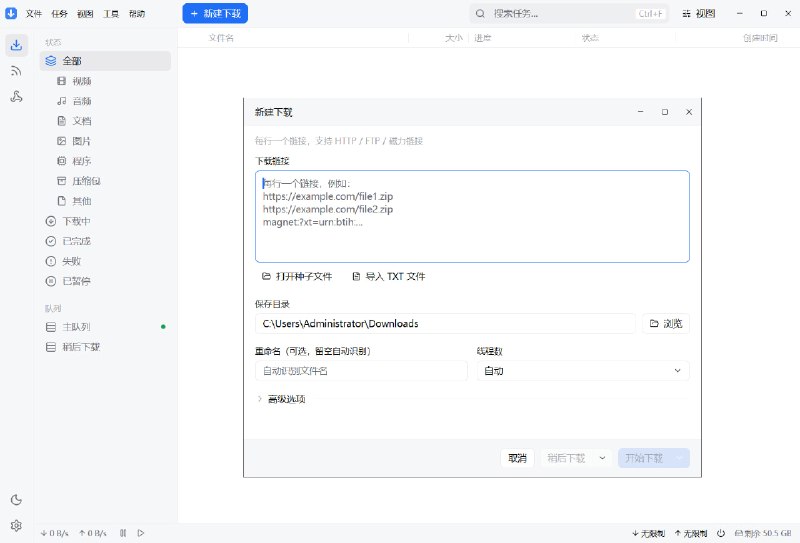Sort by 文件名 column header
Viewport: 800px width, 543px height.
click(221, 38)
